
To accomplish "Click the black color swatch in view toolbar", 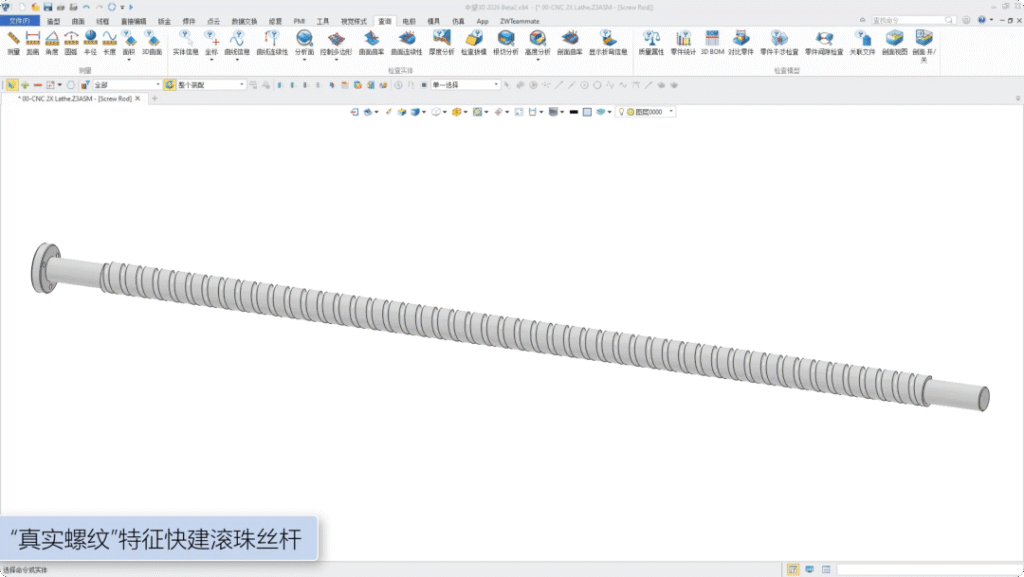I will pos(574,112).
